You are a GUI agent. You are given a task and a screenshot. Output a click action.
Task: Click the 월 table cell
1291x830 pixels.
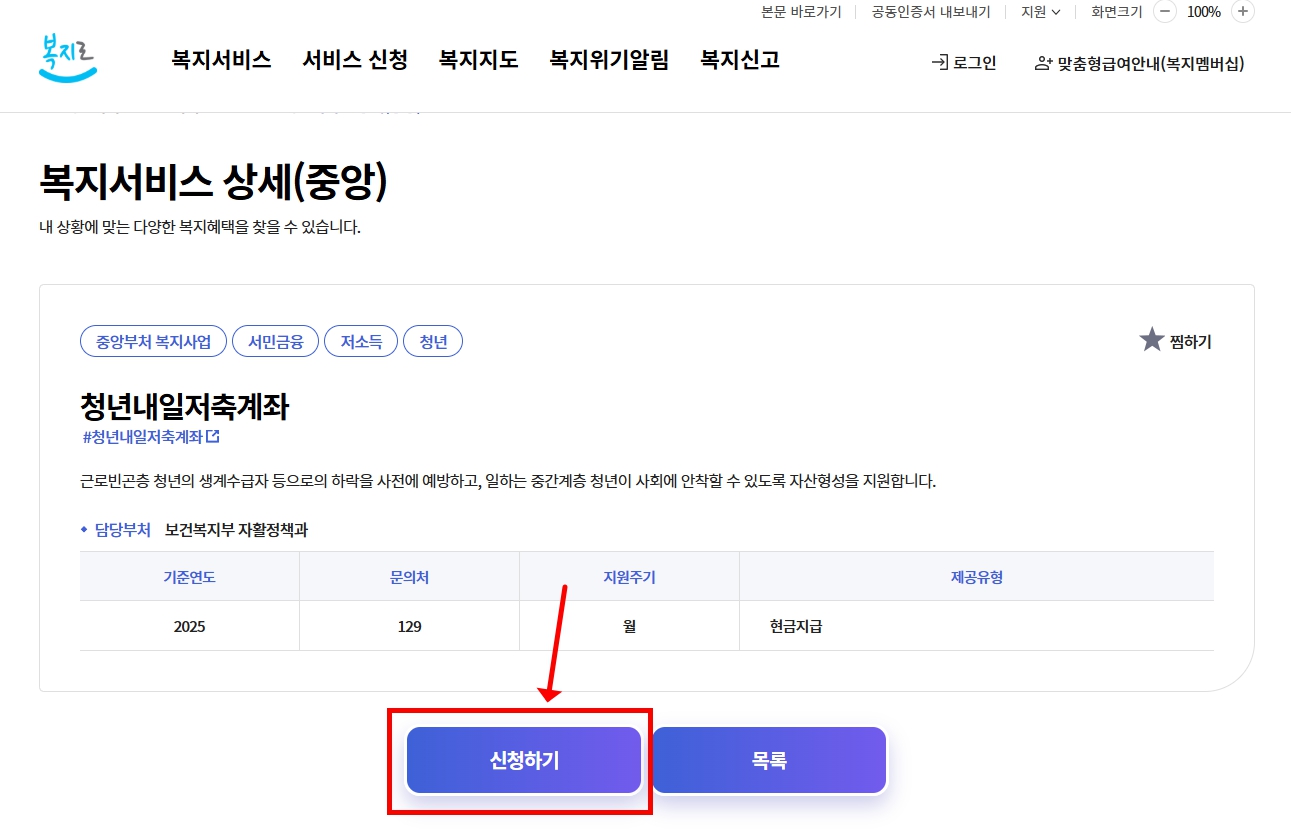629,627
